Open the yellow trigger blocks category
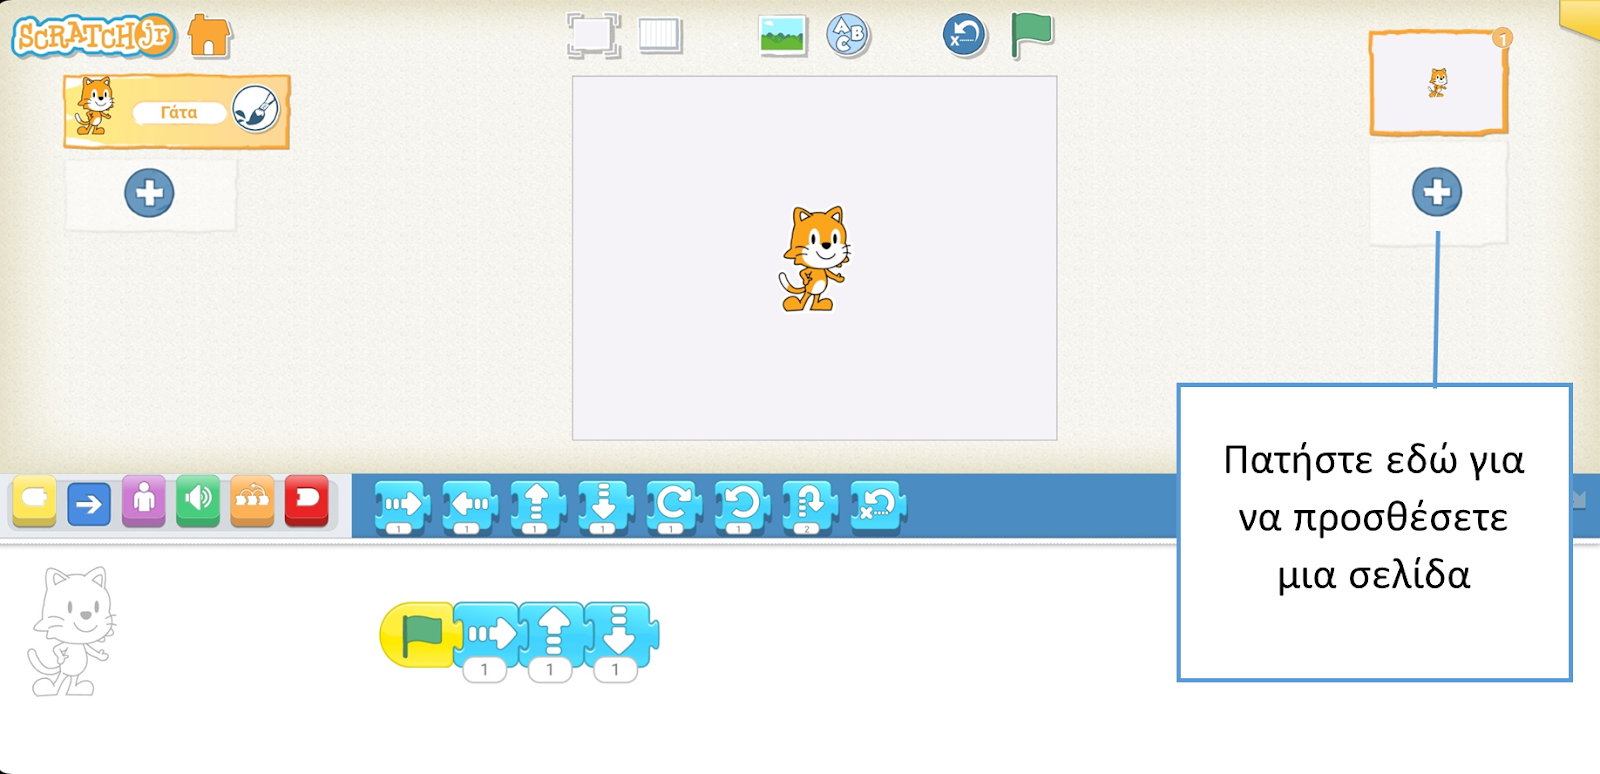The image size is (1600, 774). point(34,501)
